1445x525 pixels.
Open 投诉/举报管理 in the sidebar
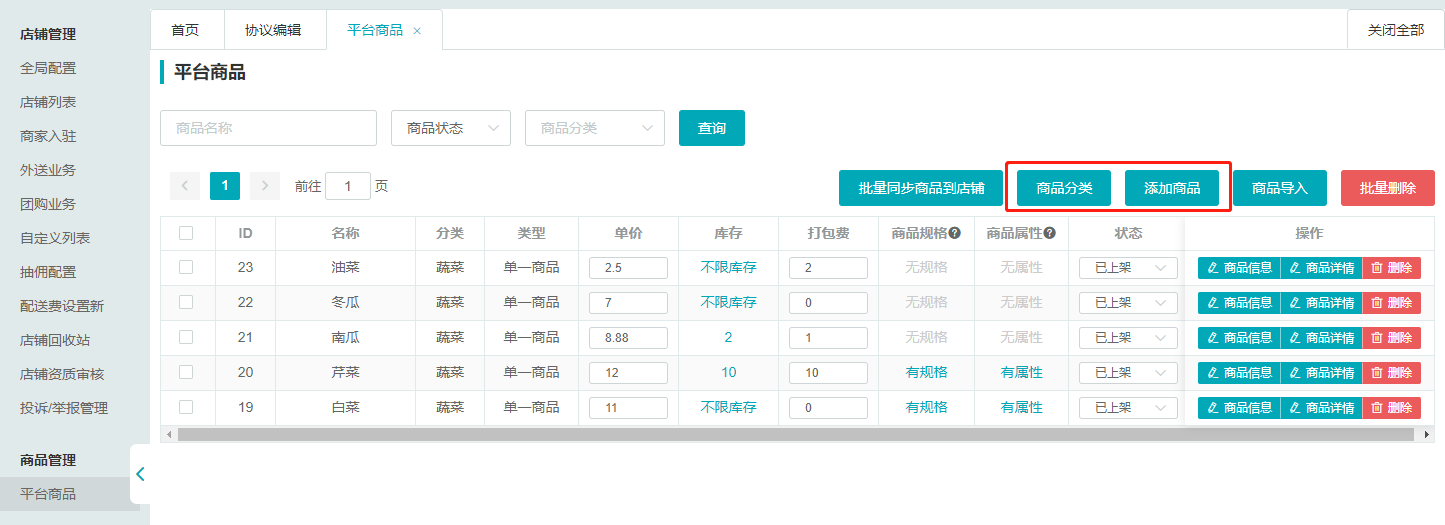click(64, 408)
